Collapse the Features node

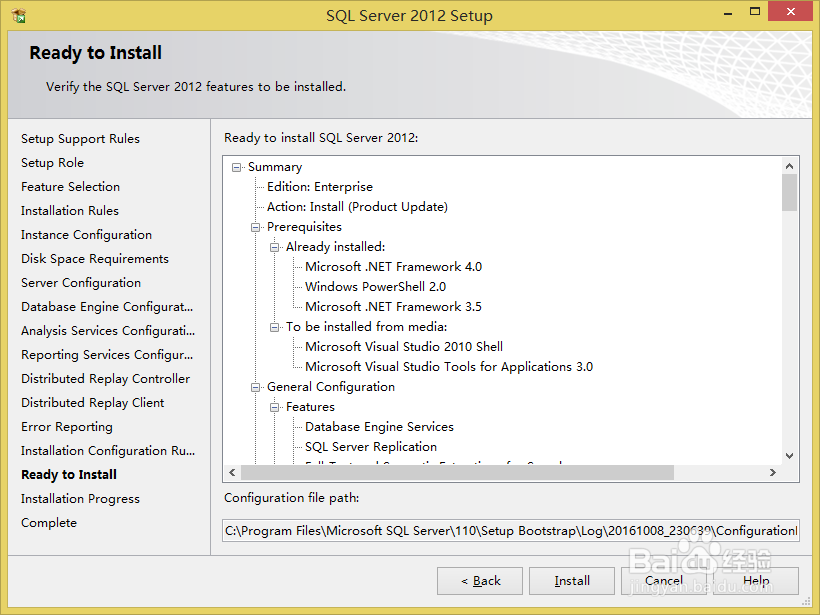(276, 406)
